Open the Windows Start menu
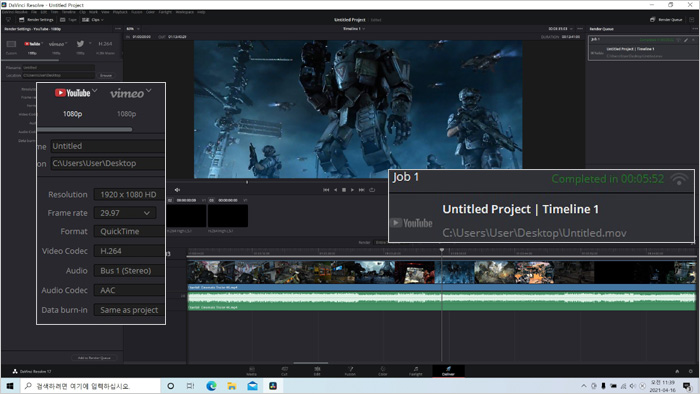This screenshot has width=700, height=394. pos(10,386)
